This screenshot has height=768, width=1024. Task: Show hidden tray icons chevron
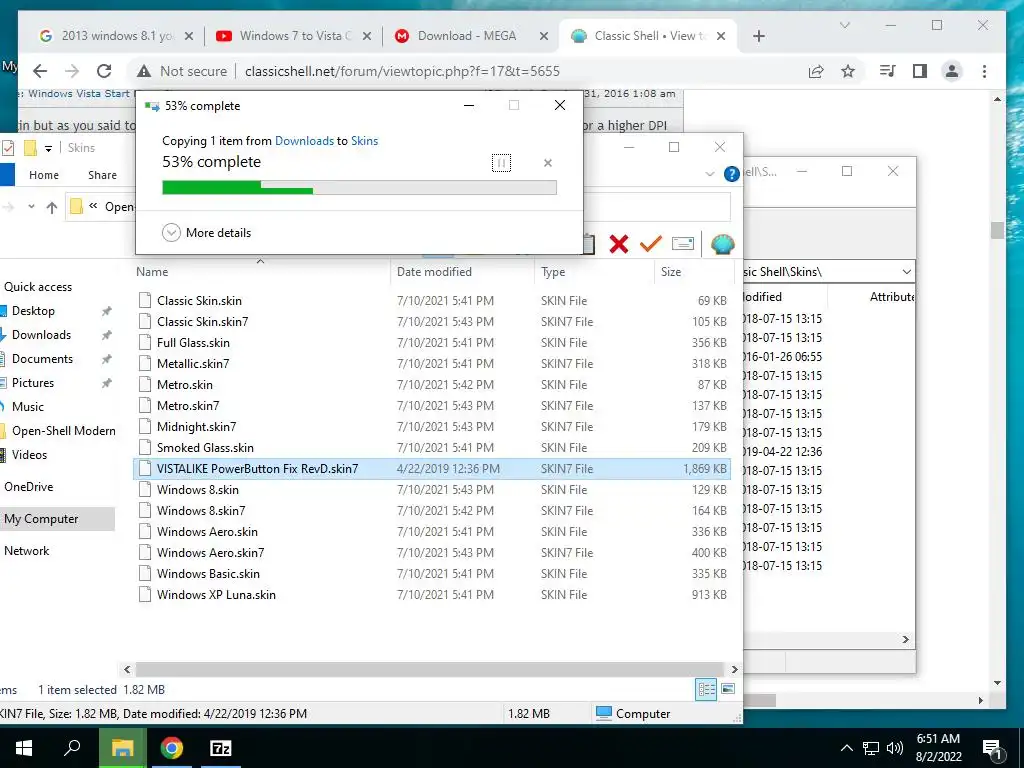(x=846, y=748)
